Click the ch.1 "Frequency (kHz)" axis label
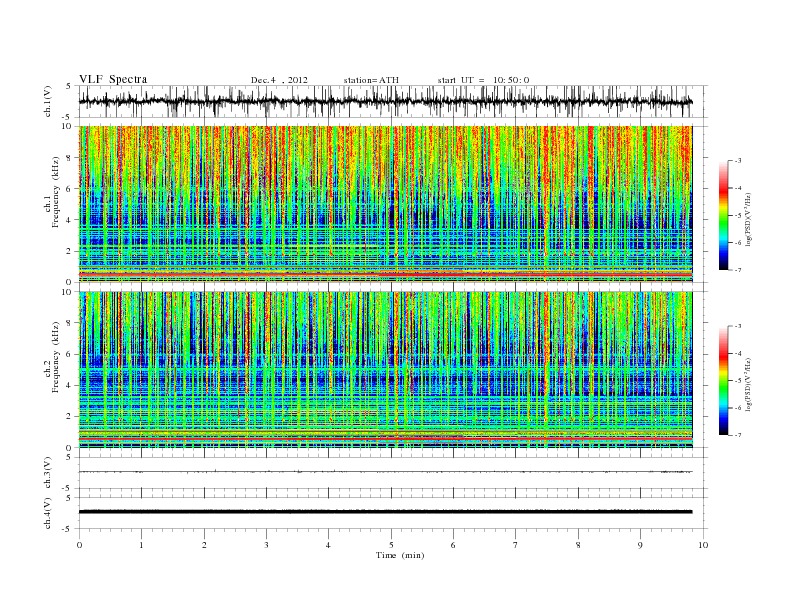 click(55, 192)
